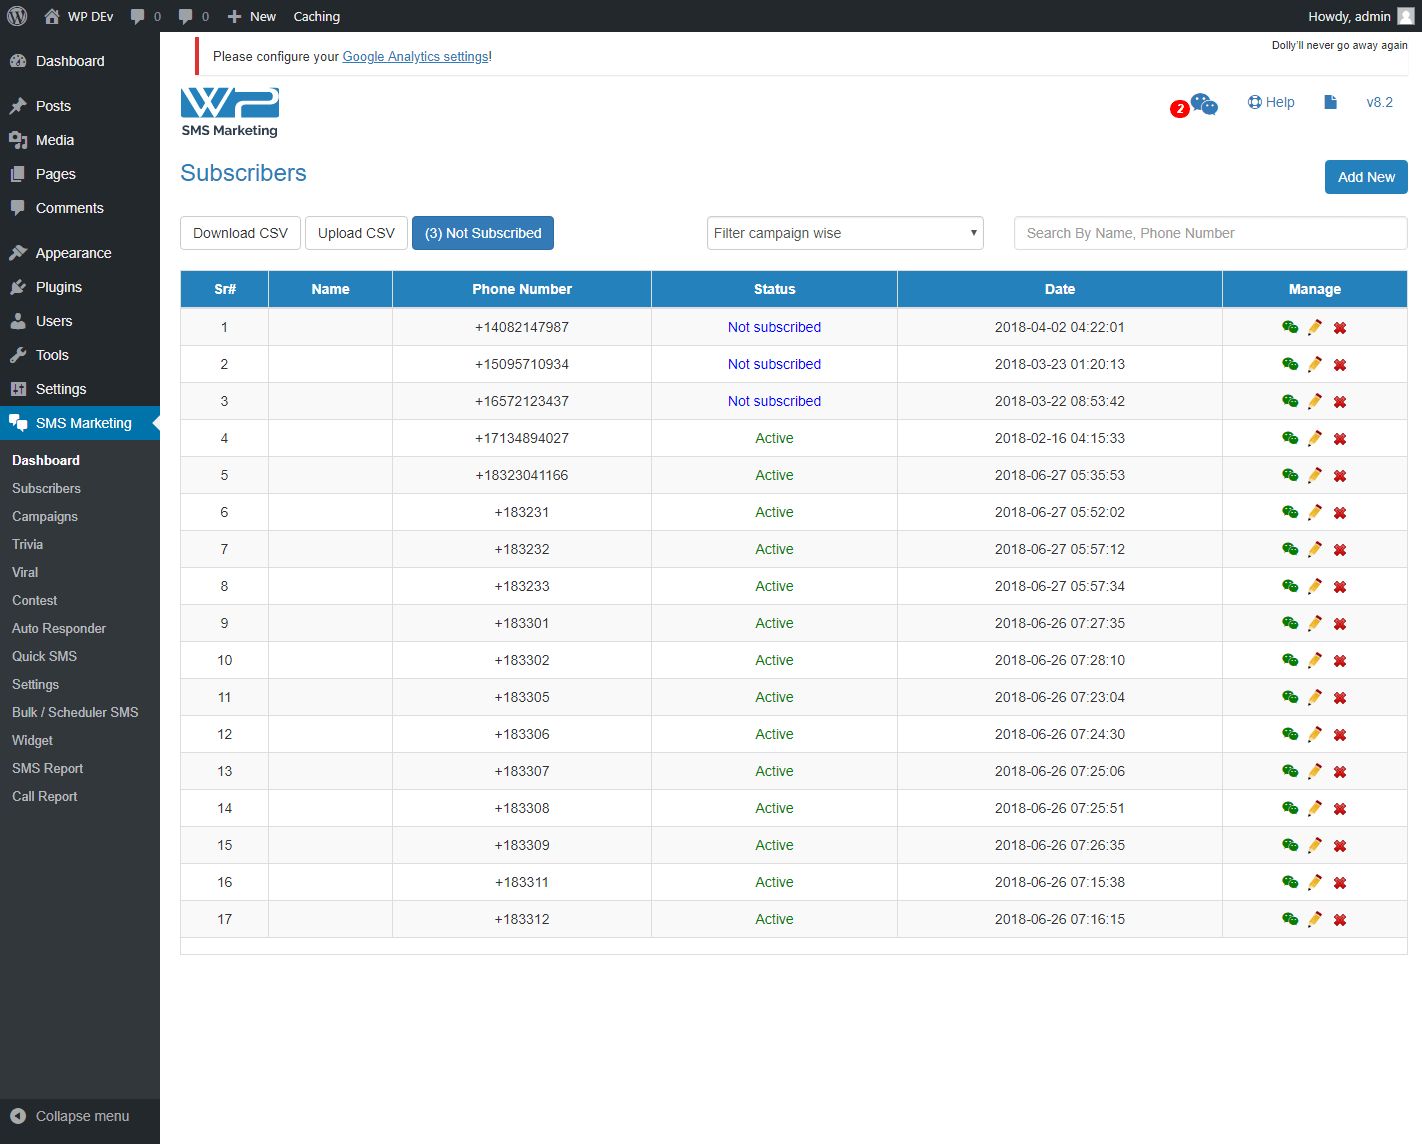Open the document icon next to Help
Image resolution: width=1422 pixels, height=1144 pixels.
(1330, 102)
